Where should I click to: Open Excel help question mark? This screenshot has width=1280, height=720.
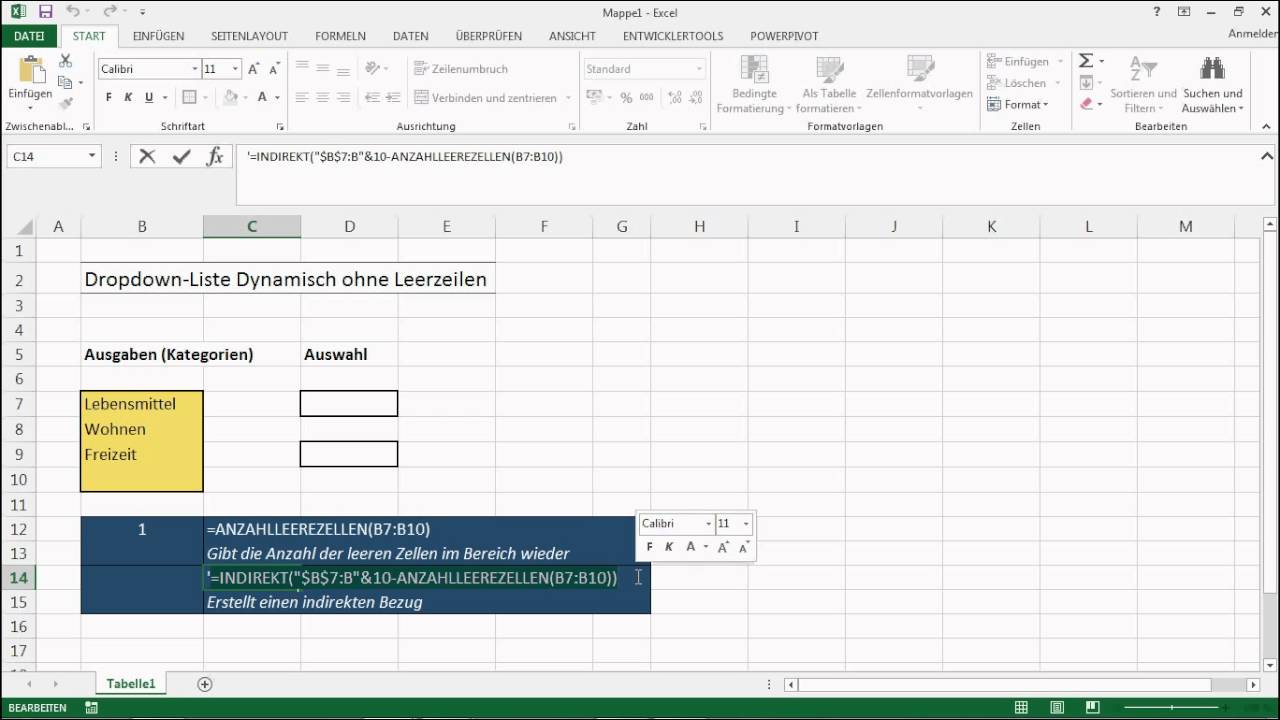(1157, 12)
